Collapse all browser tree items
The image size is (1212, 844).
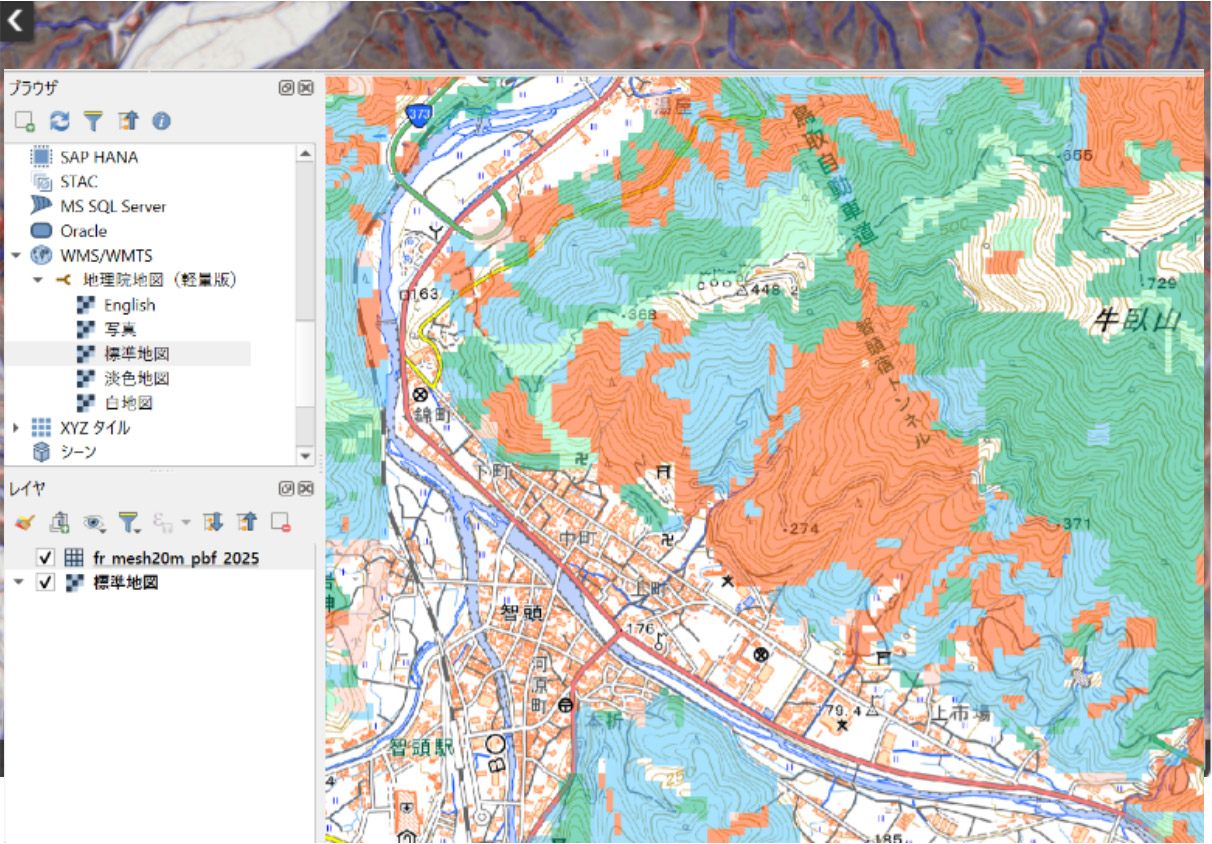(127, 121)
